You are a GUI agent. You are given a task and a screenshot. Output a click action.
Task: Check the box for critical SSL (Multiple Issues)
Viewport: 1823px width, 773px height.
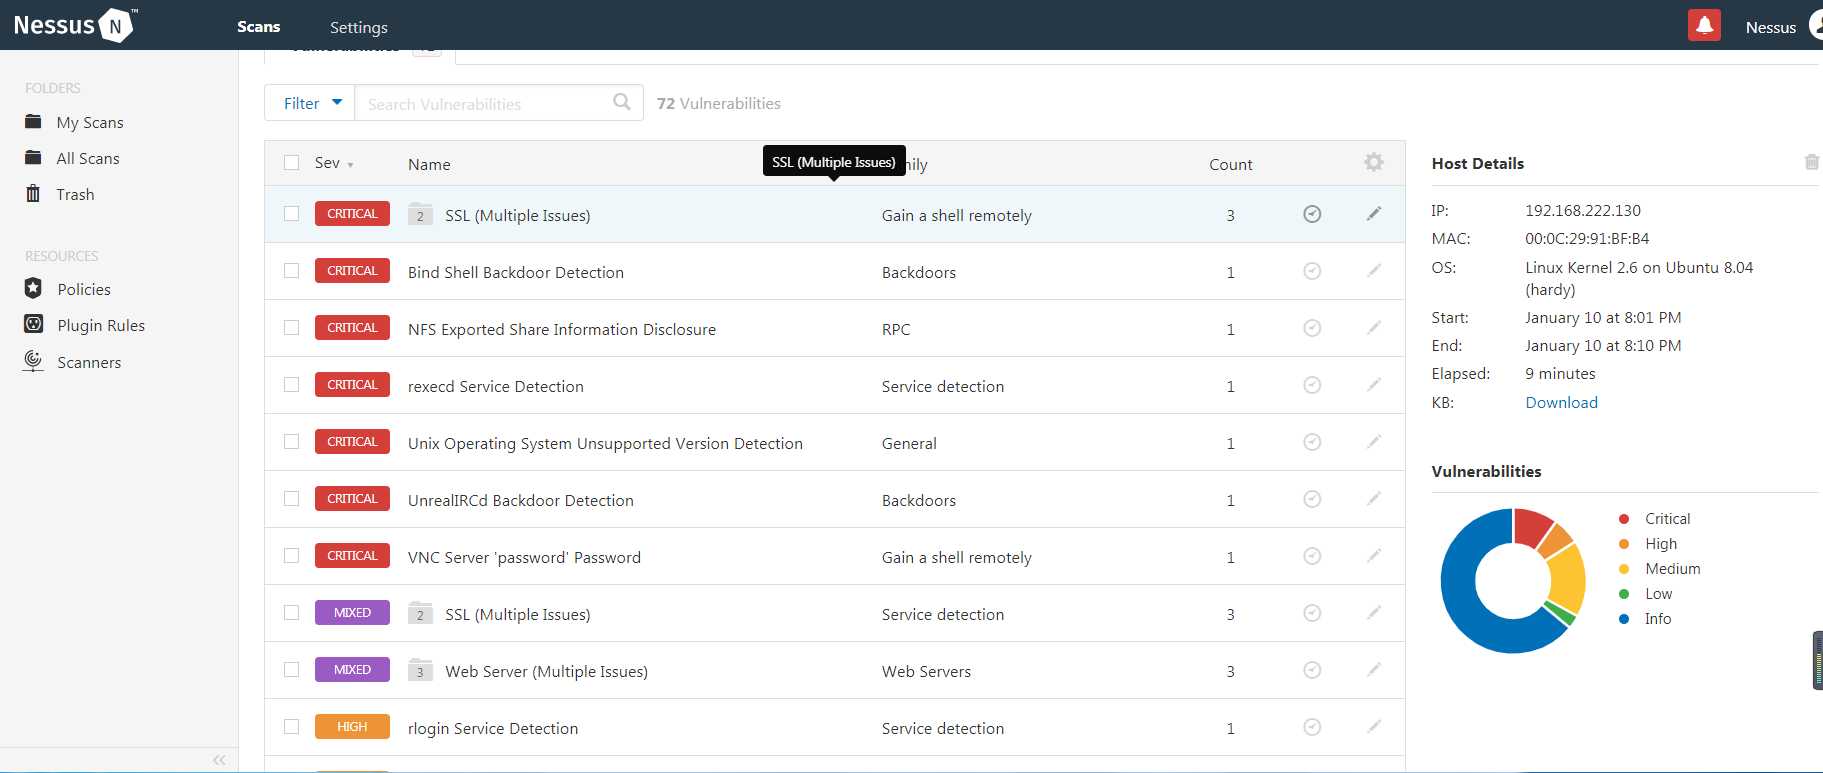291,213
